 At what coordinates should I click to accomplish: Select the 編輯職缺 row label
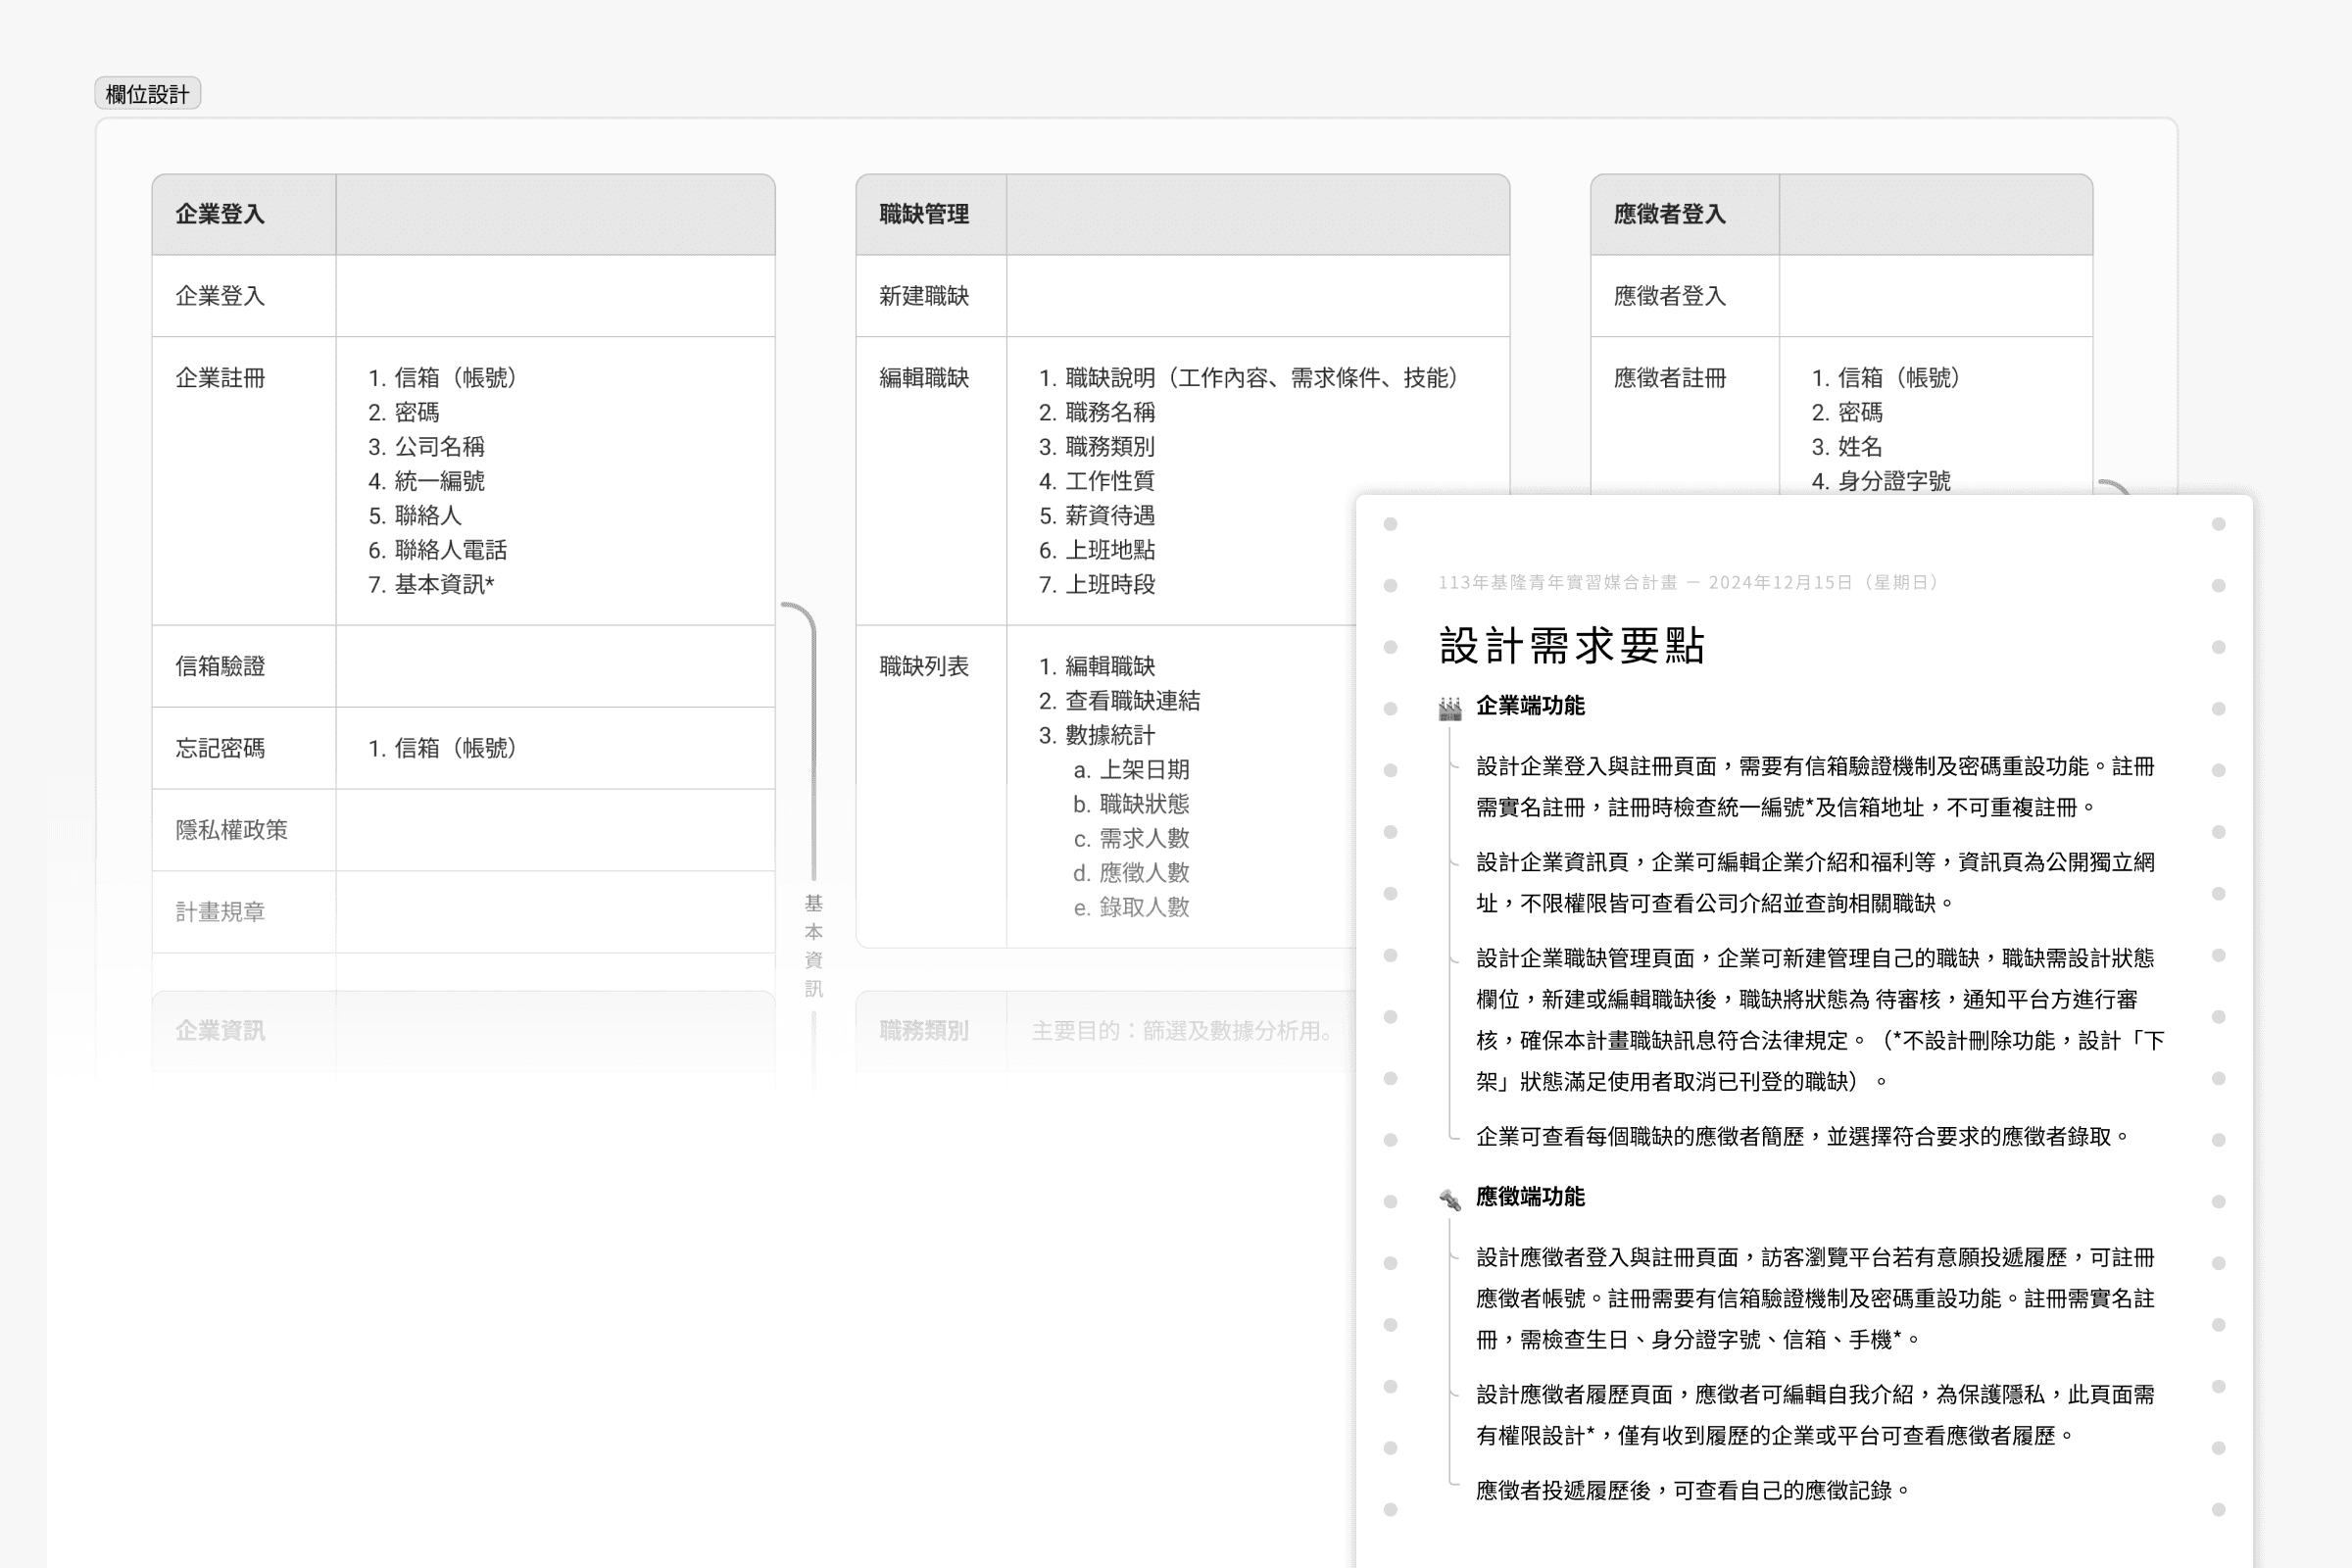(x=924, y=378)
